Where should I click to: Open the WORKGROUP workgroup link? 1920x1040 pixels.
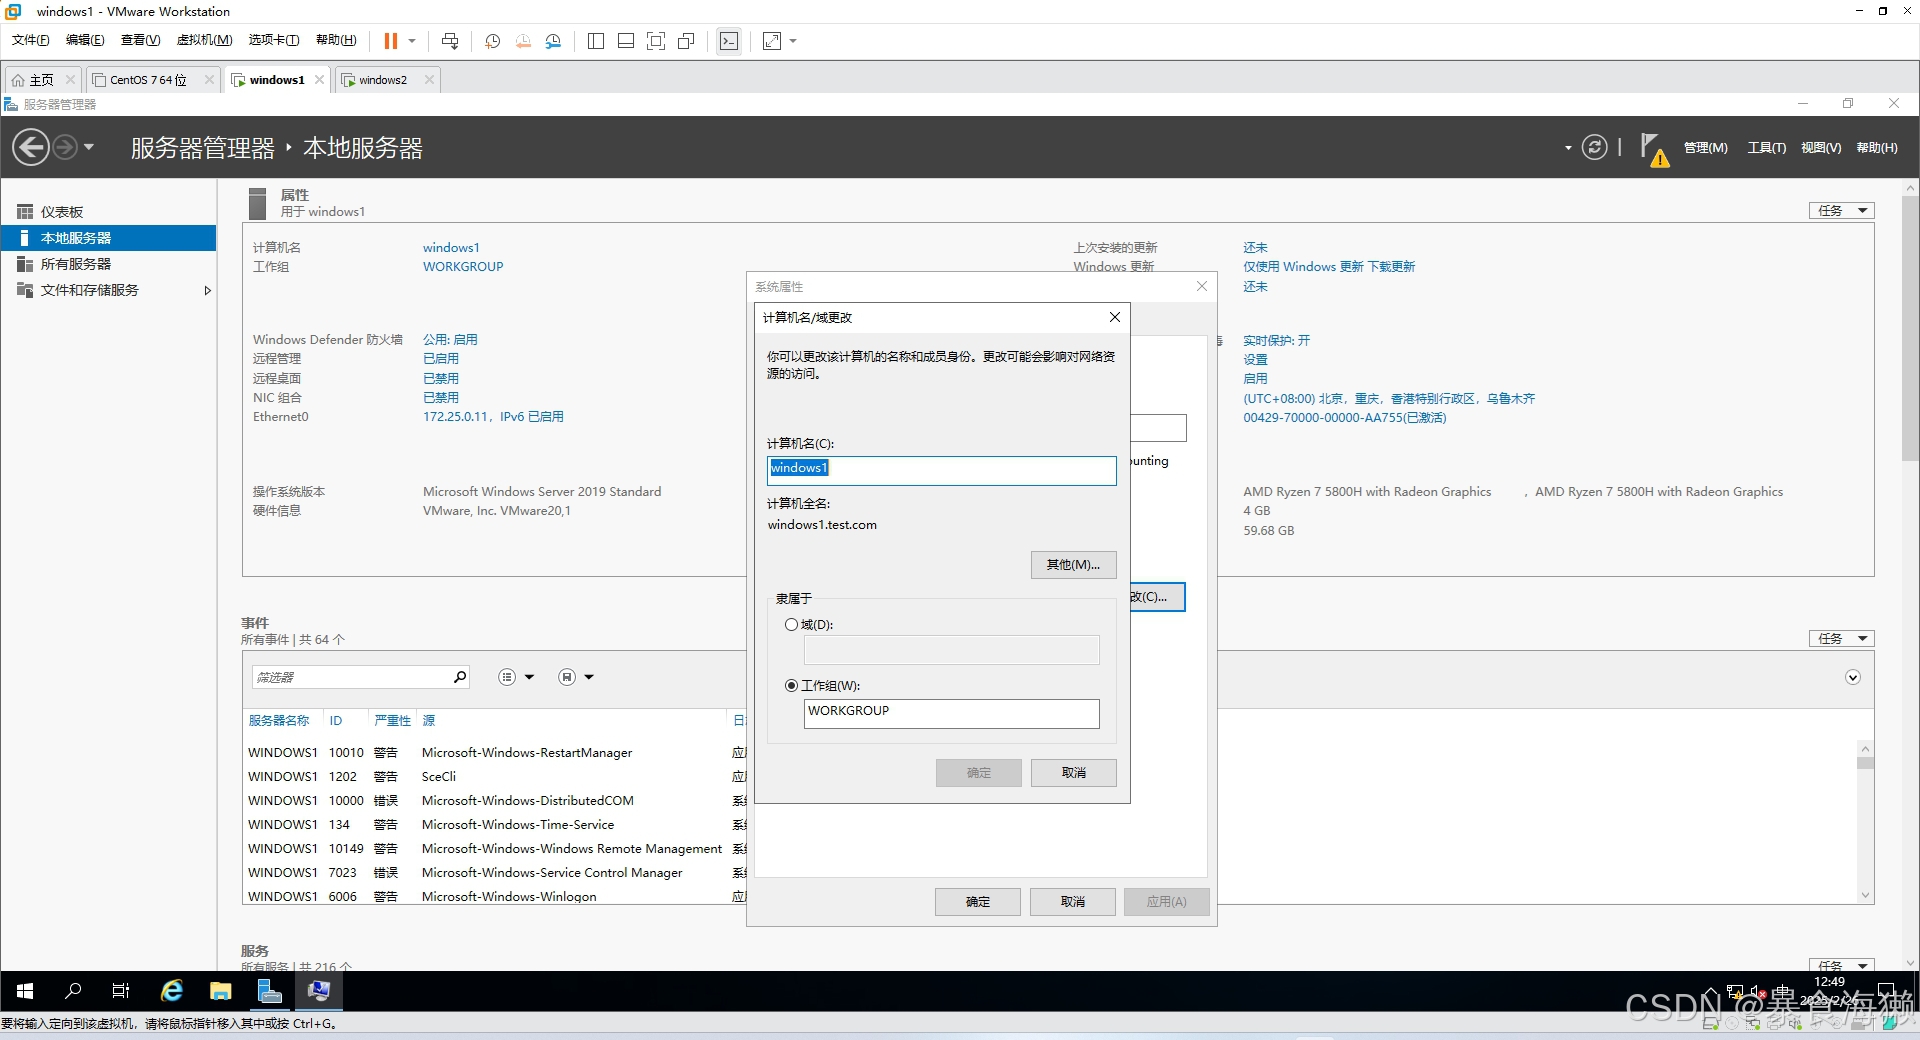coord(463,267)
